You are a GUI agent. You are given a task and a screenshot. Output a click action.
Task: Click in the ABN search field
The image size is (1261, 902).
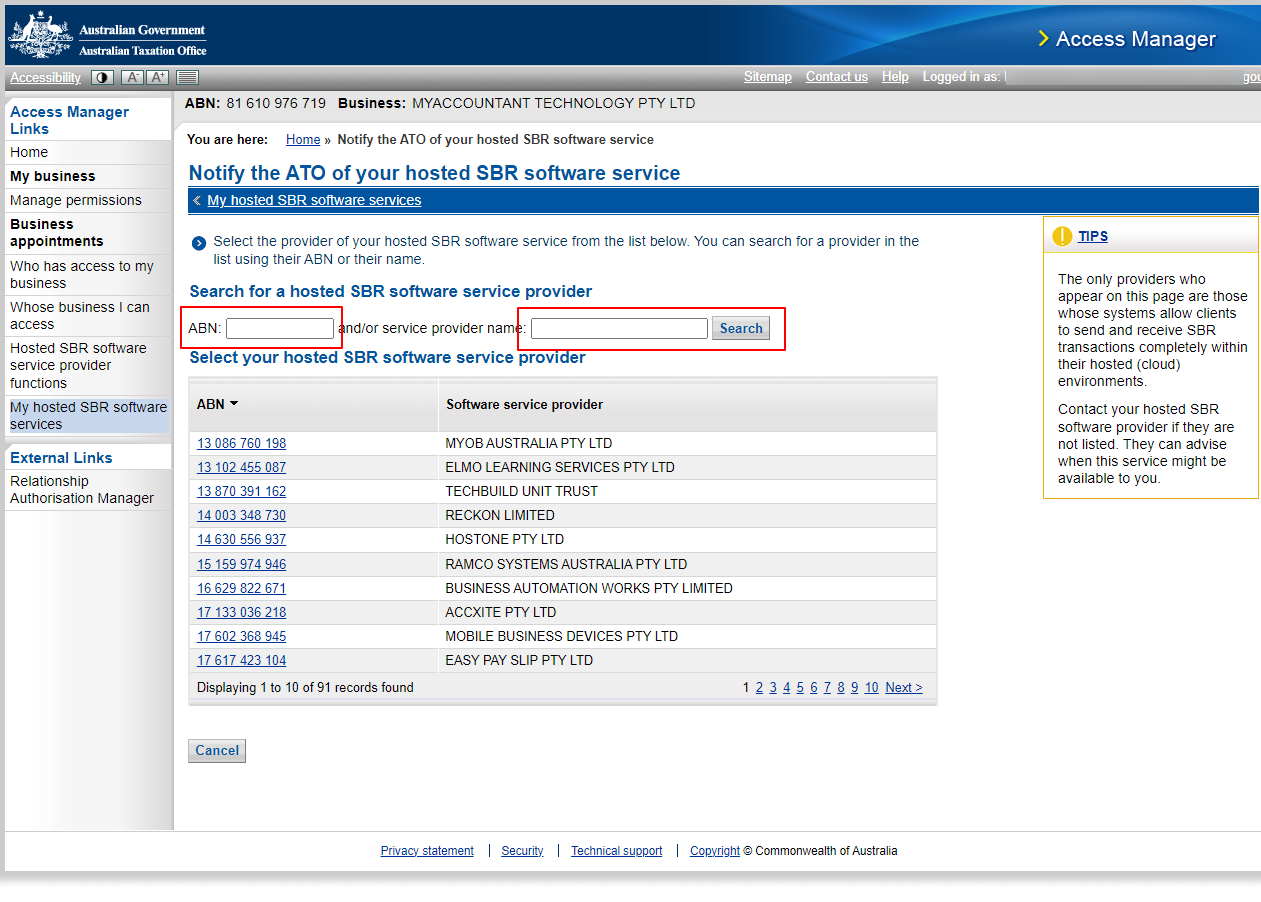coord(280,328)
